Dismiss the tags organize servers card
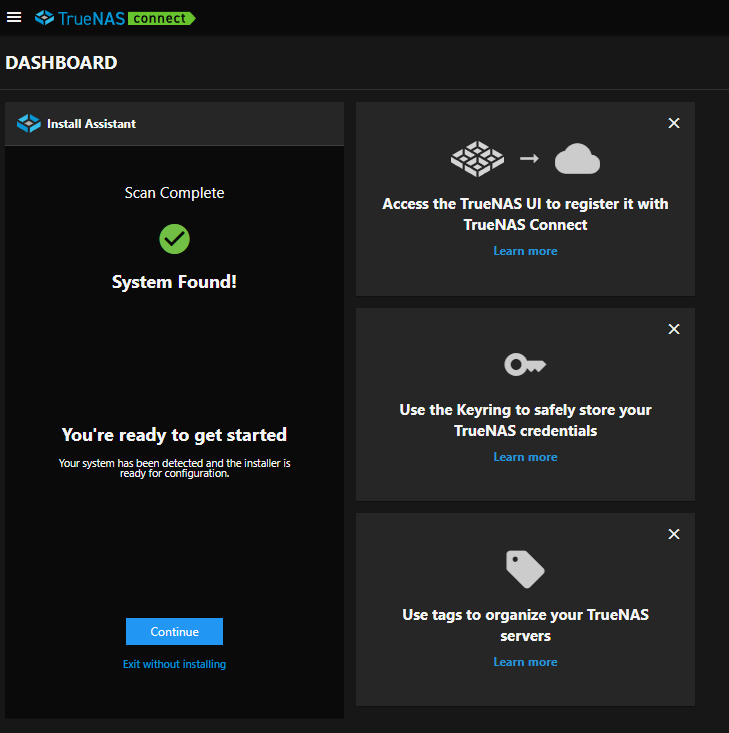 (x=674, y=534)
